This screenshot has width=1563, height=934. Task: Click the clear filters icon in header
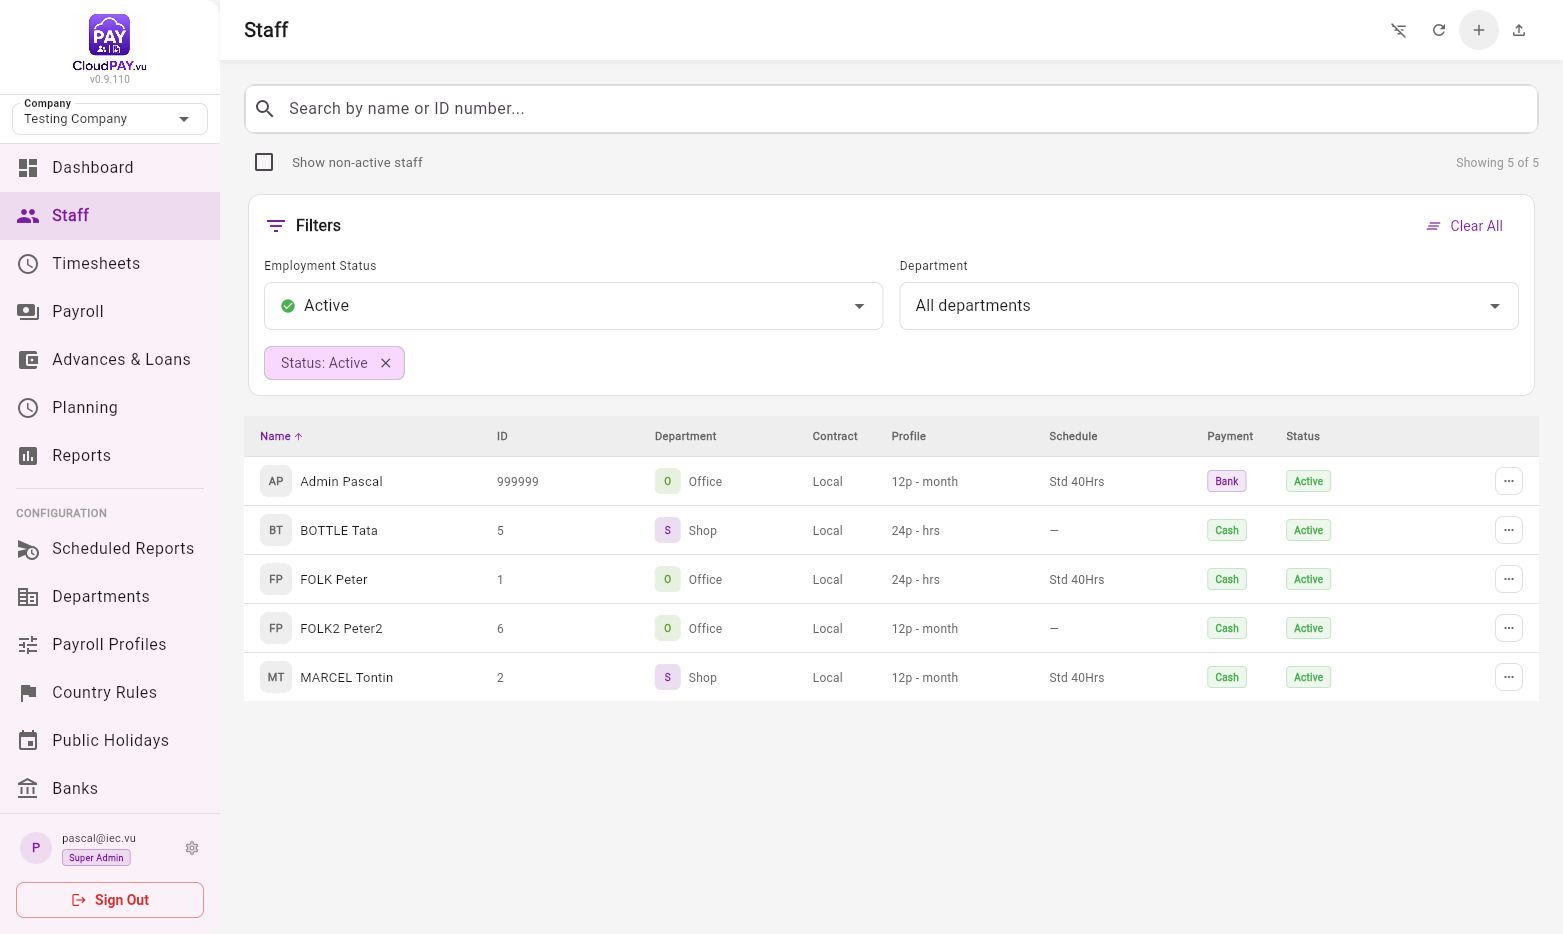tap(1399, 30)
